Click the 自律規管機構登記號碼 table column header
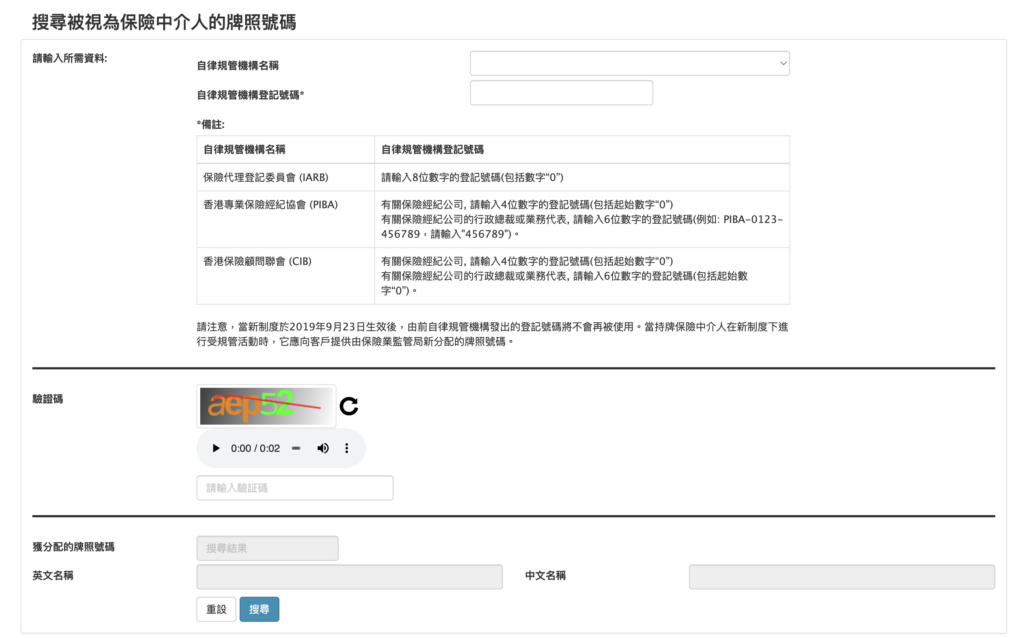 [433, 149]
